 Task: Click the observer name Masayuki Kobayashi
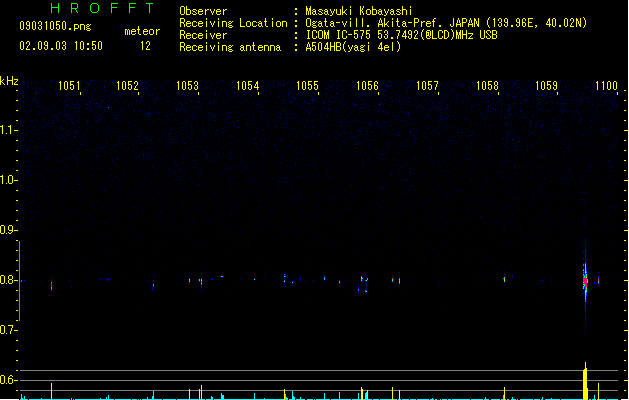[x=359, y=11]
